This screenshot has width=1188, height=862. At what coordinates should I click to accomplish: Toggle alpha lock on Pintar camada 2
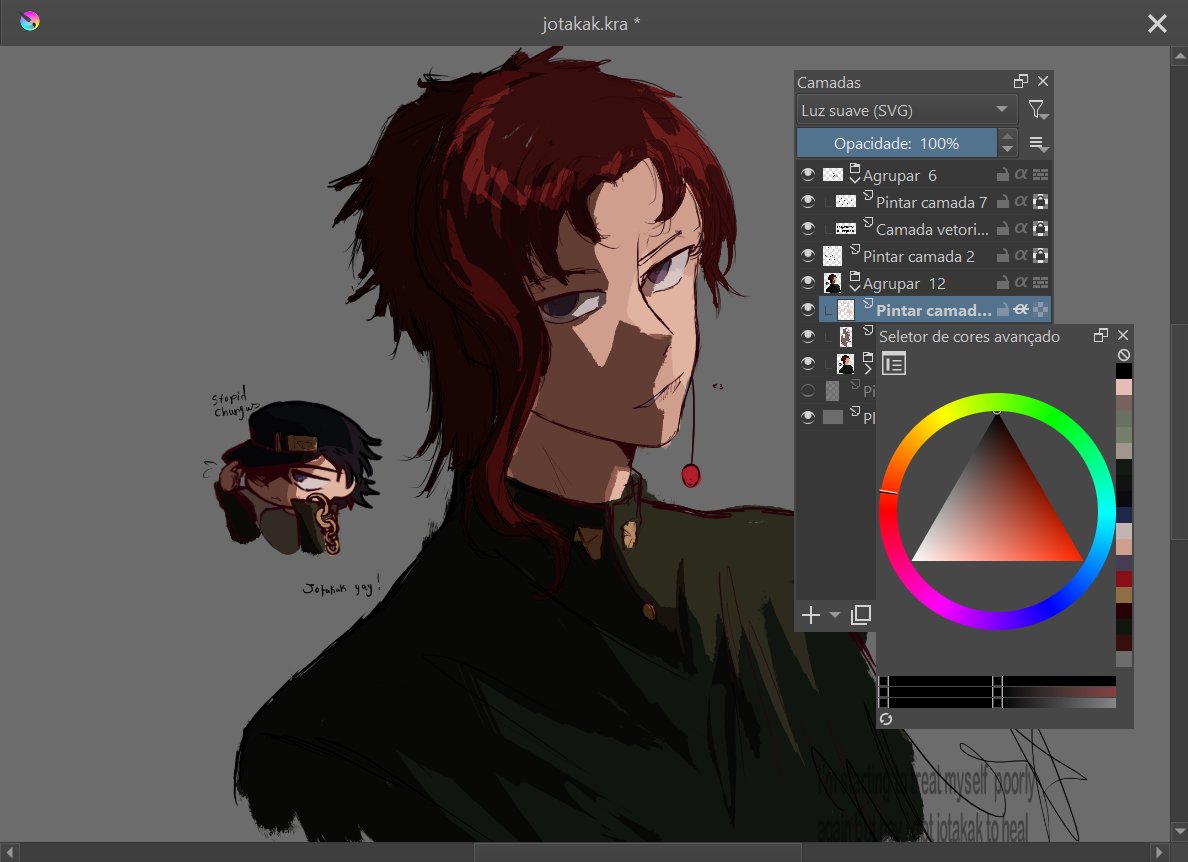pos(1040,255)
